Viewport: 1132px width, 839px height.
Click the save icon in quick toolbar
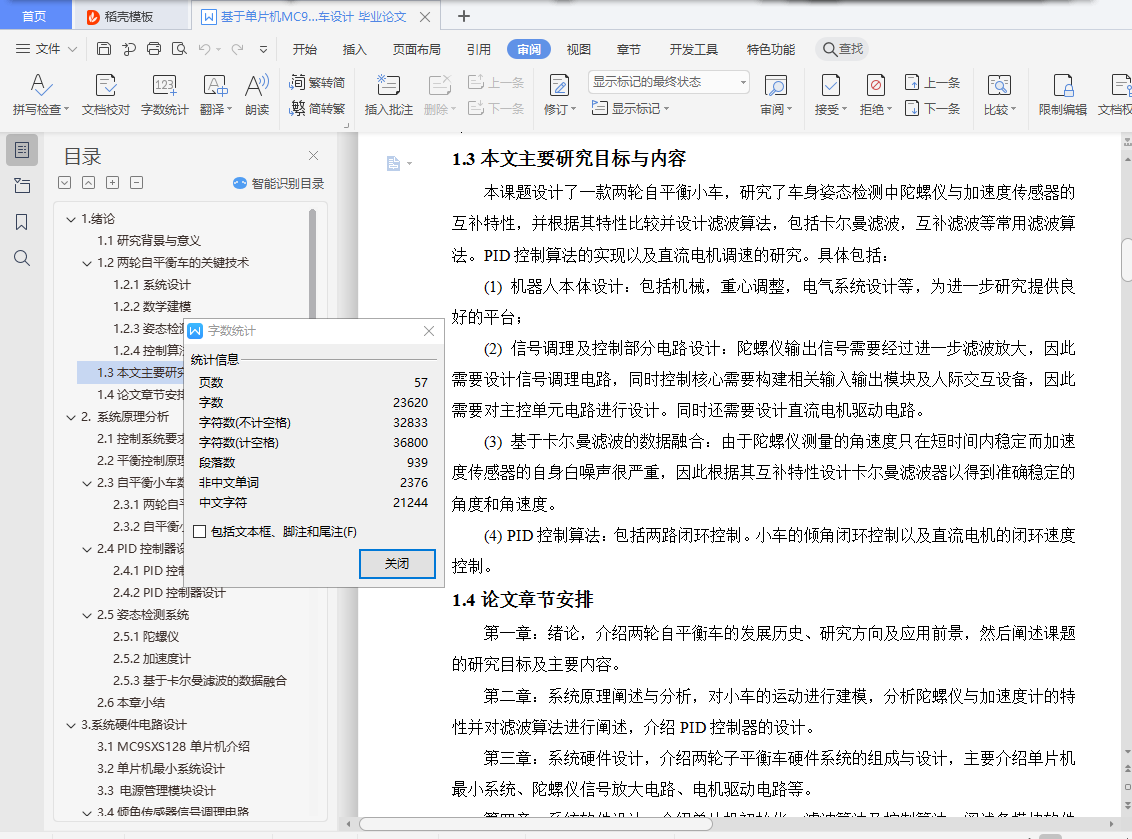click(x=104, y=49)
